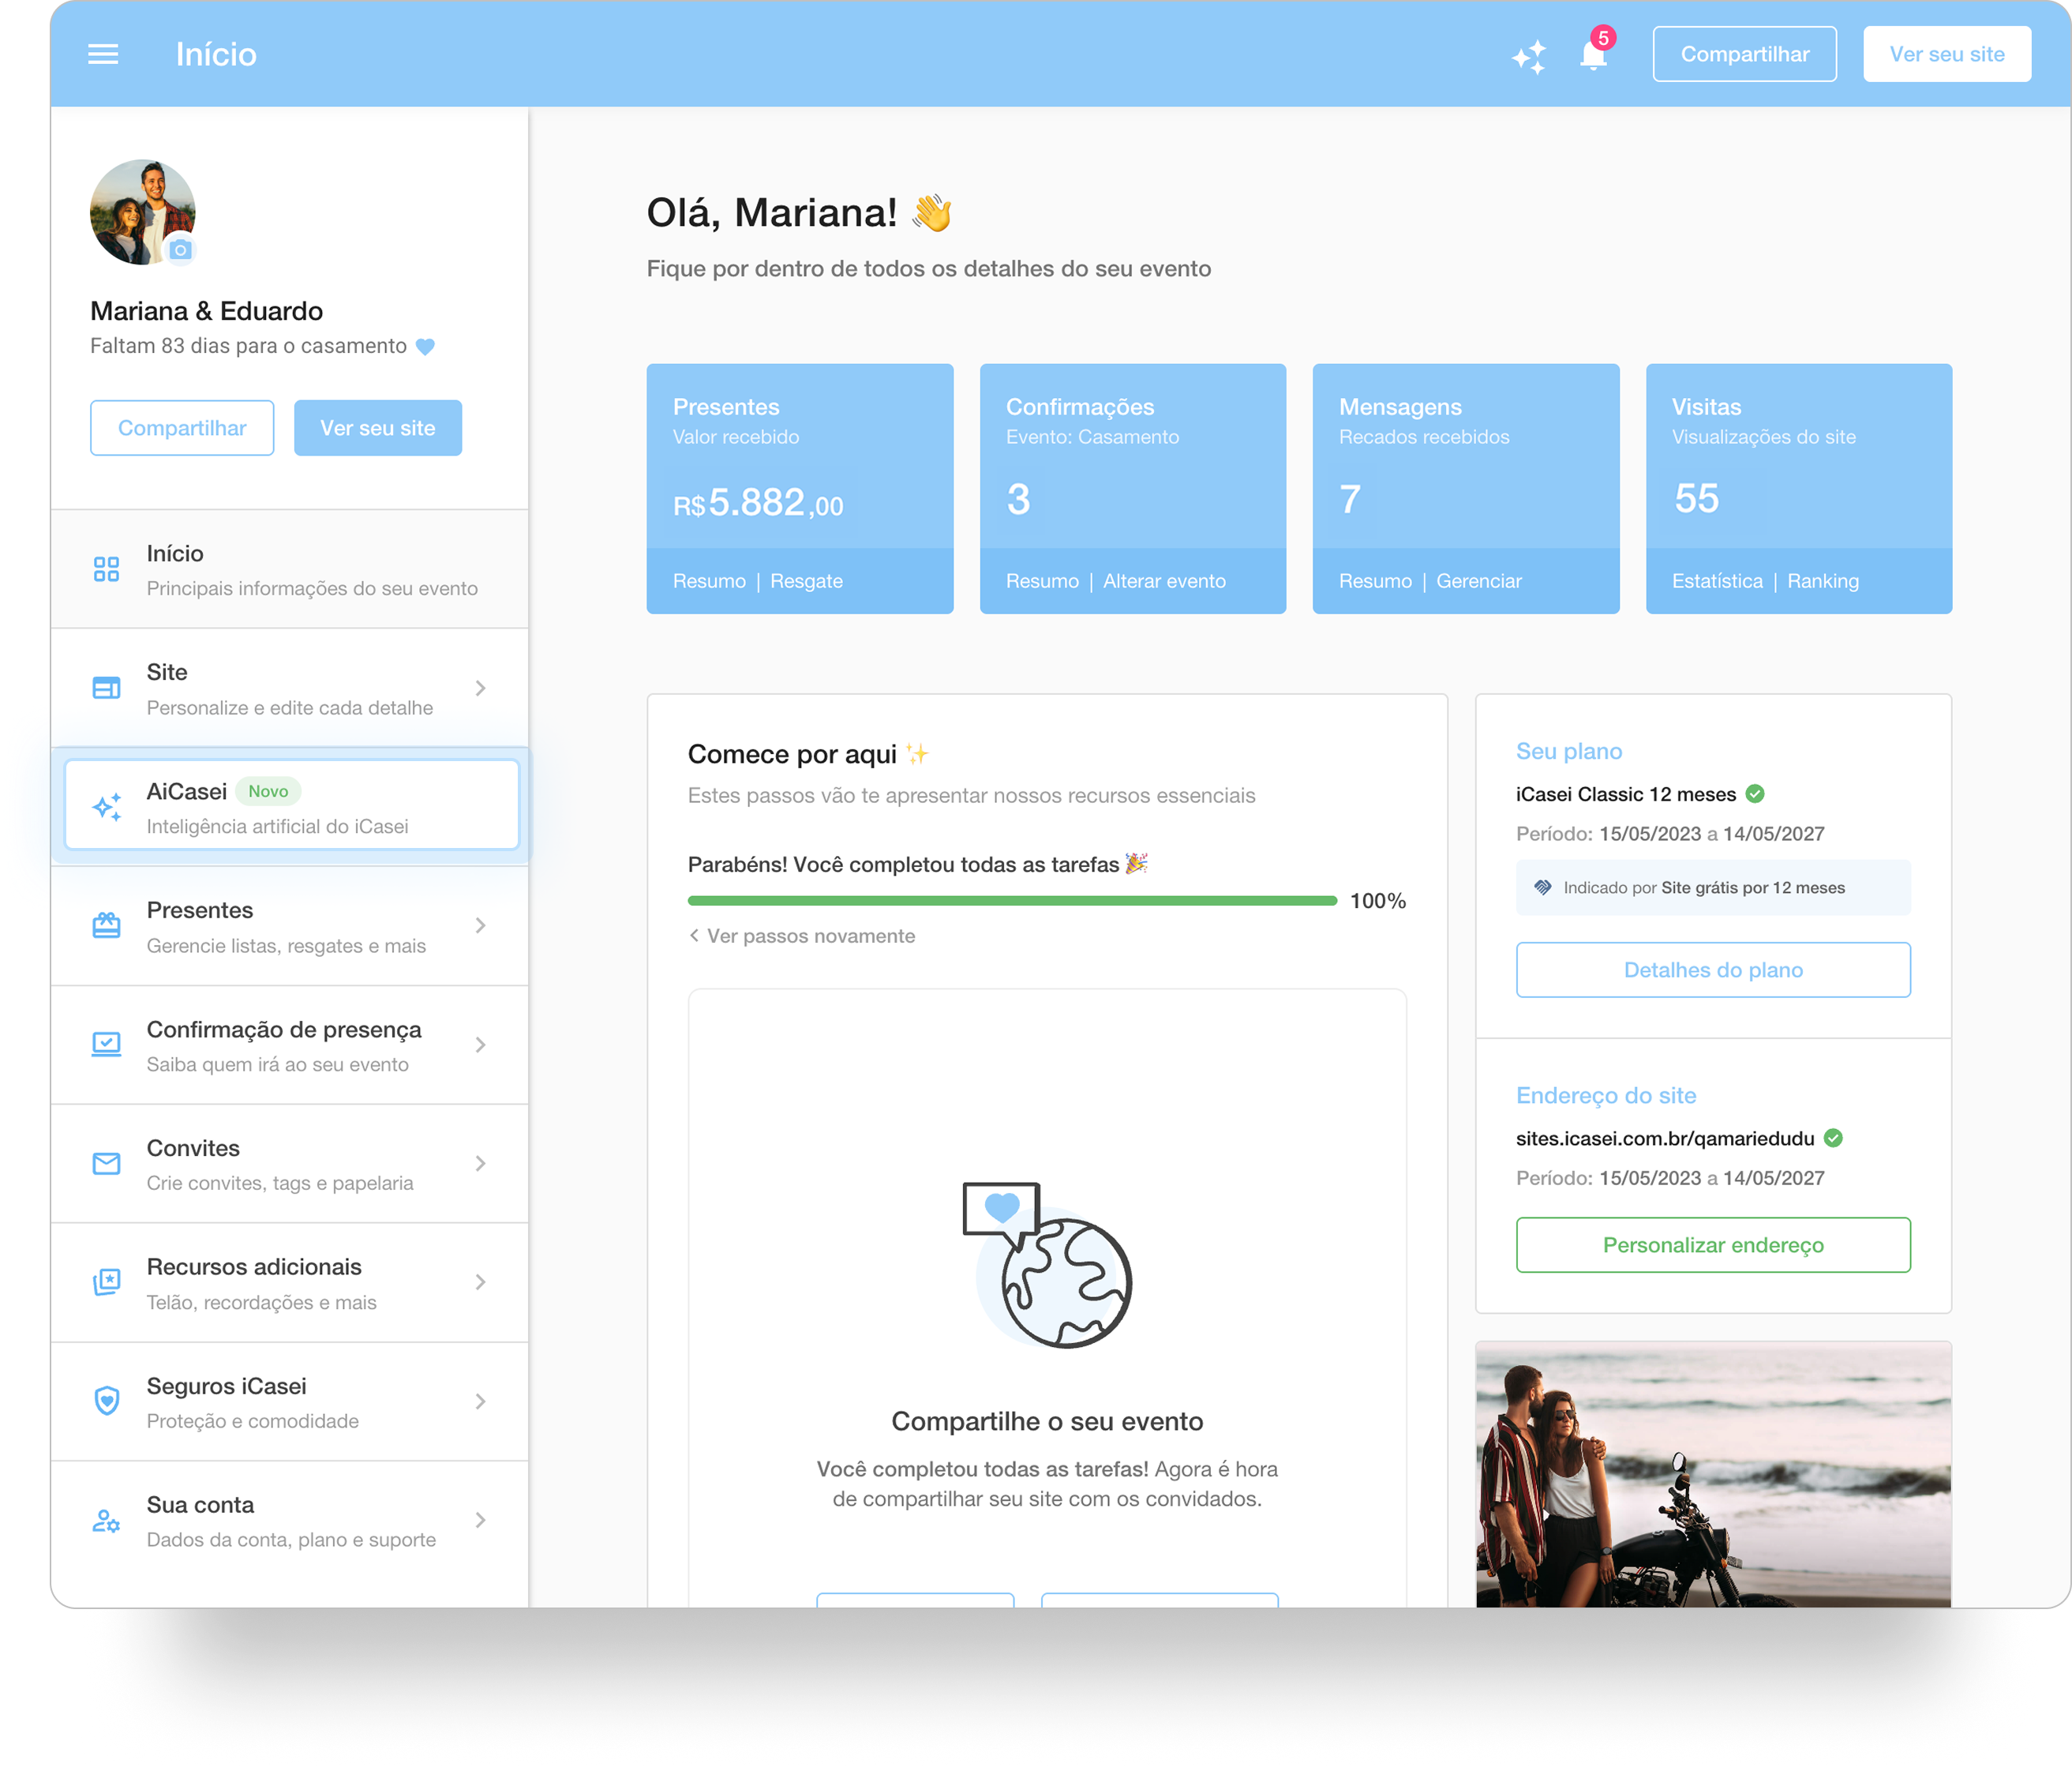2072x1767 pixels.
Task: Open Início in the sidebar menu
Action: click(290, 569)
